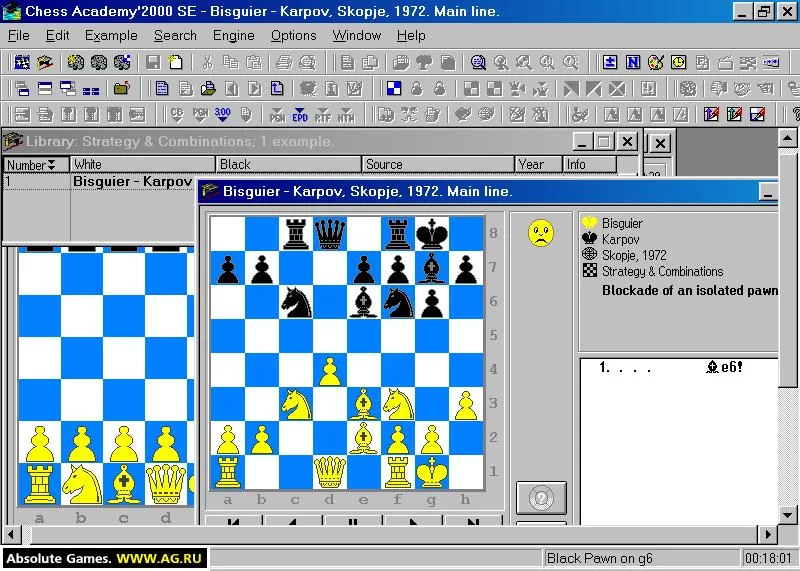Open the Options menu

click(x=293, y=36)
